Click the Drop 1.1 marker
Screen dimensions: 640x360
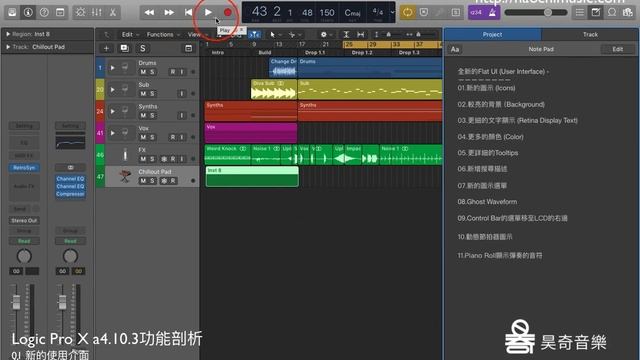pos(315,53)
